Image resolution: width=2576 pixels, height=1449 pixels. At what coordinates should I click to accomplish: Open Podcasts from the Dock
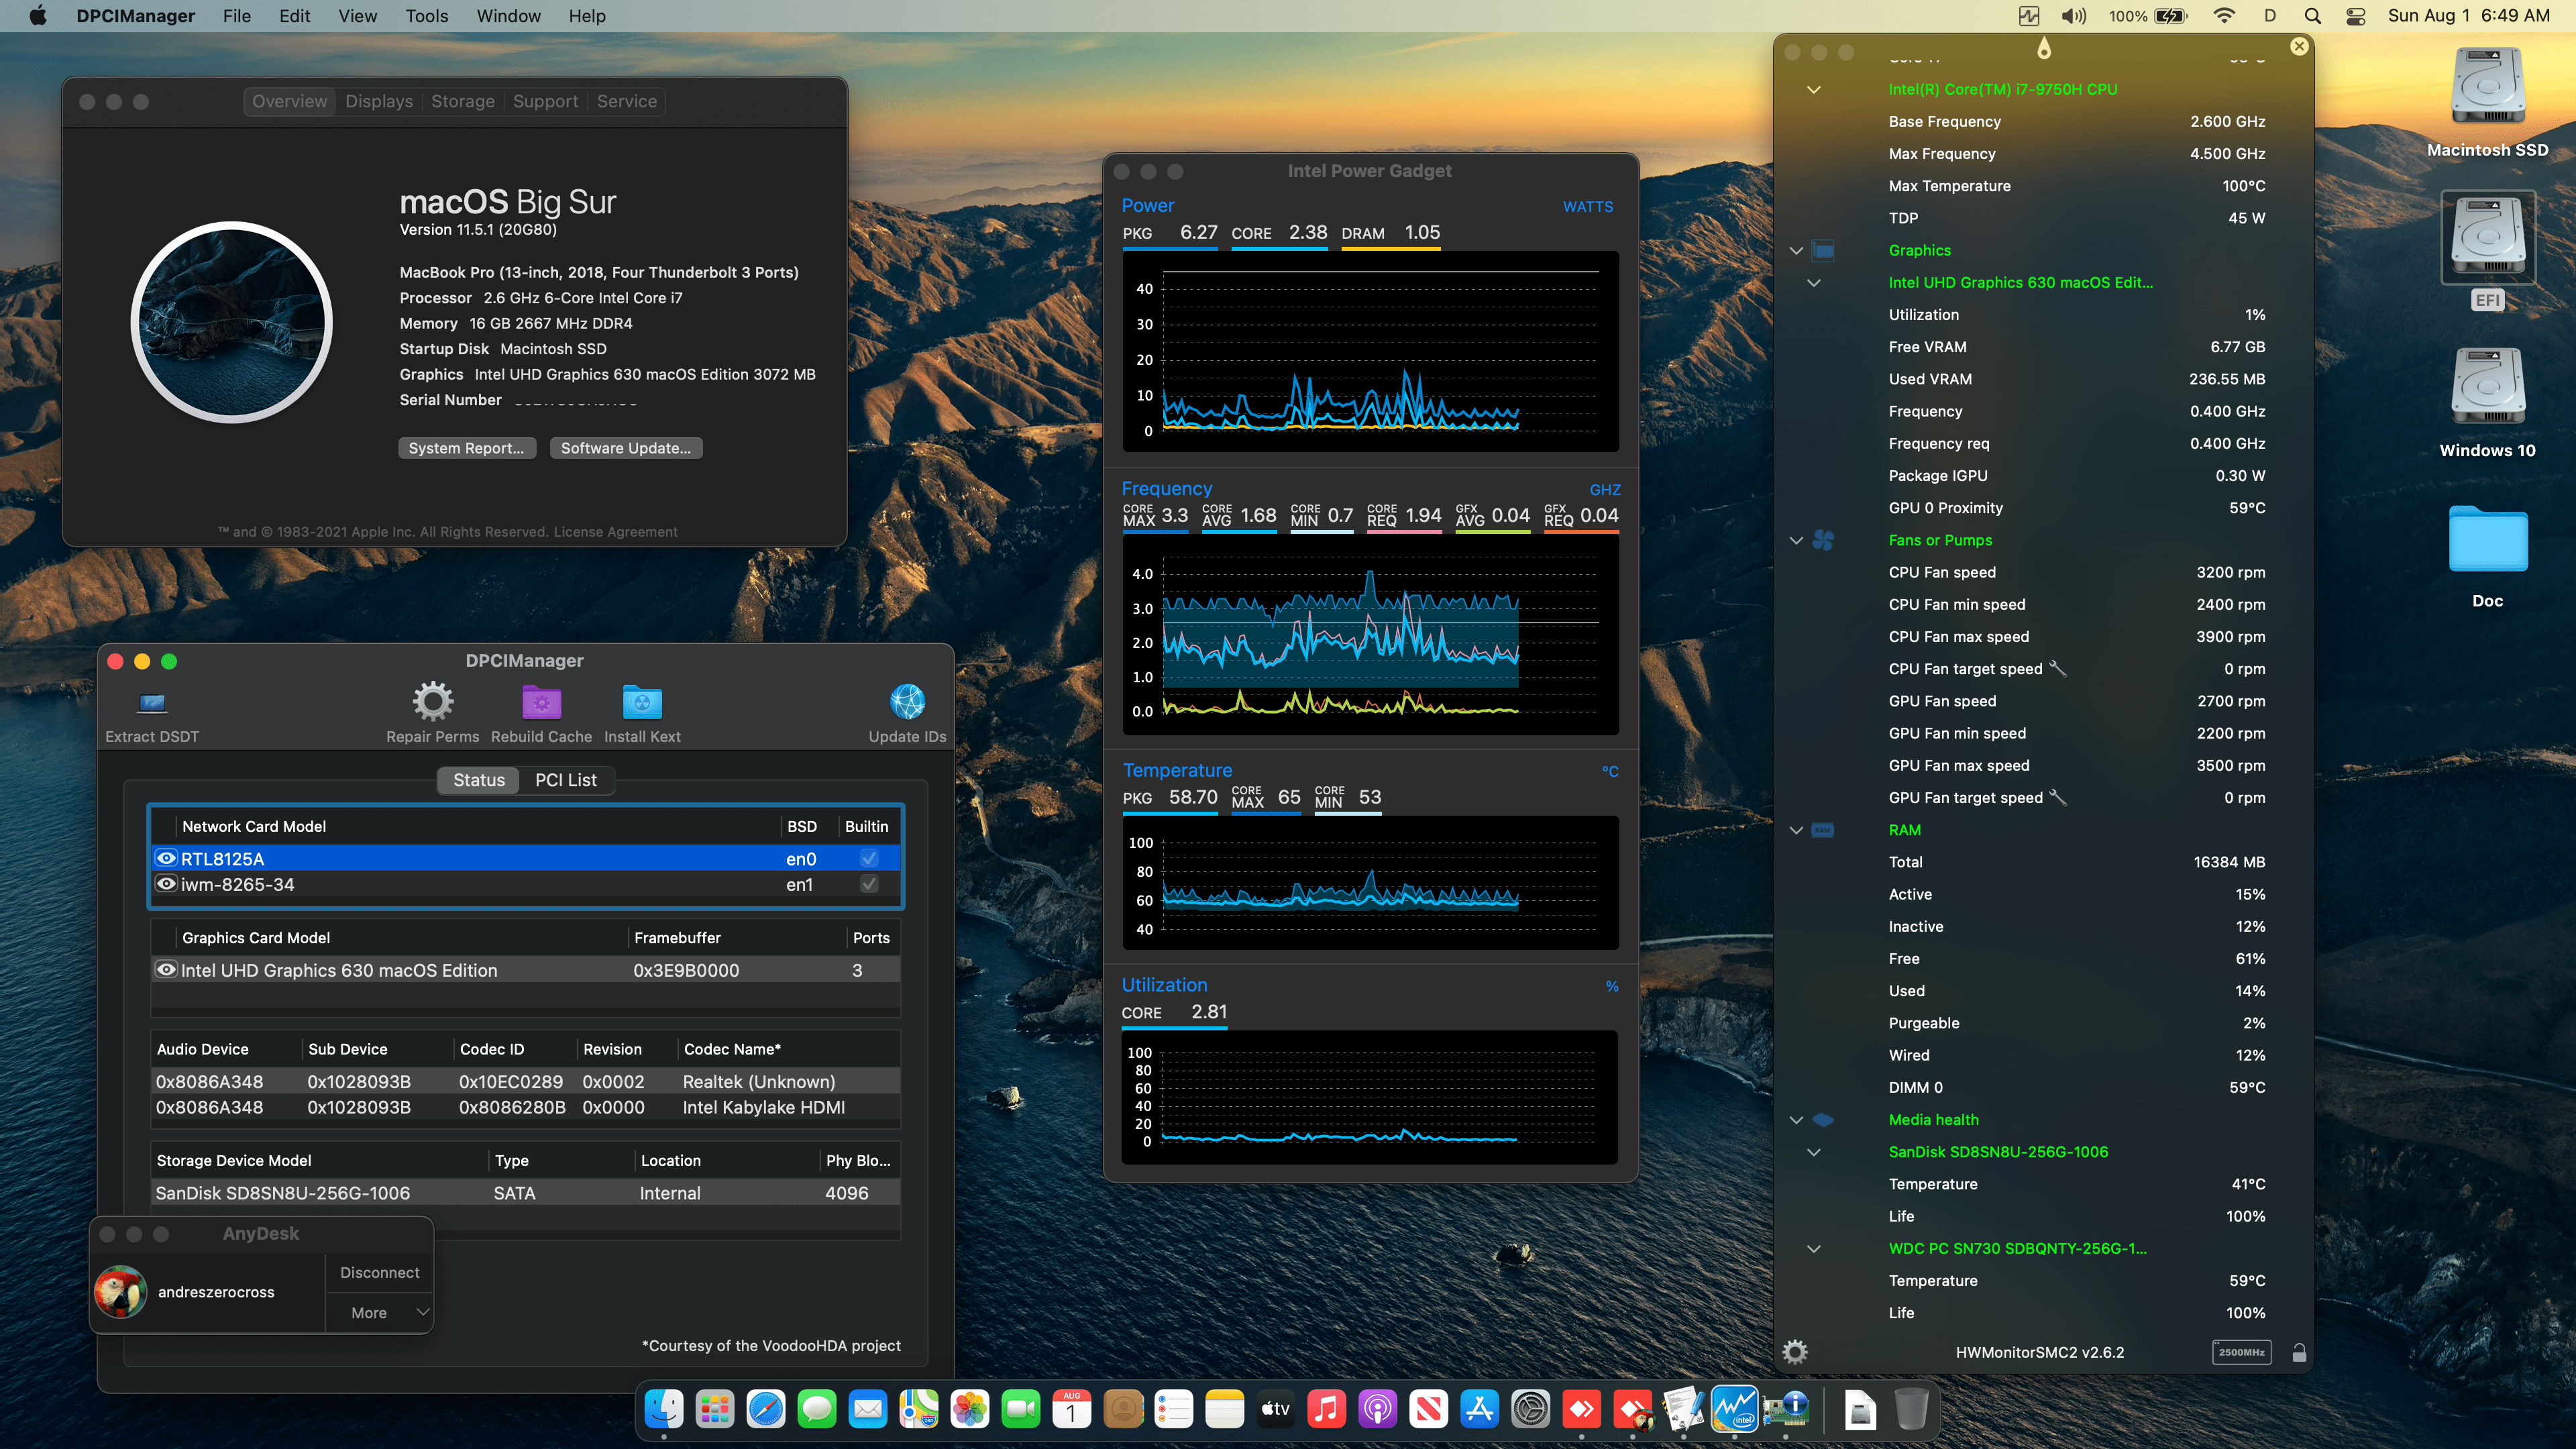(1377, 1409)
